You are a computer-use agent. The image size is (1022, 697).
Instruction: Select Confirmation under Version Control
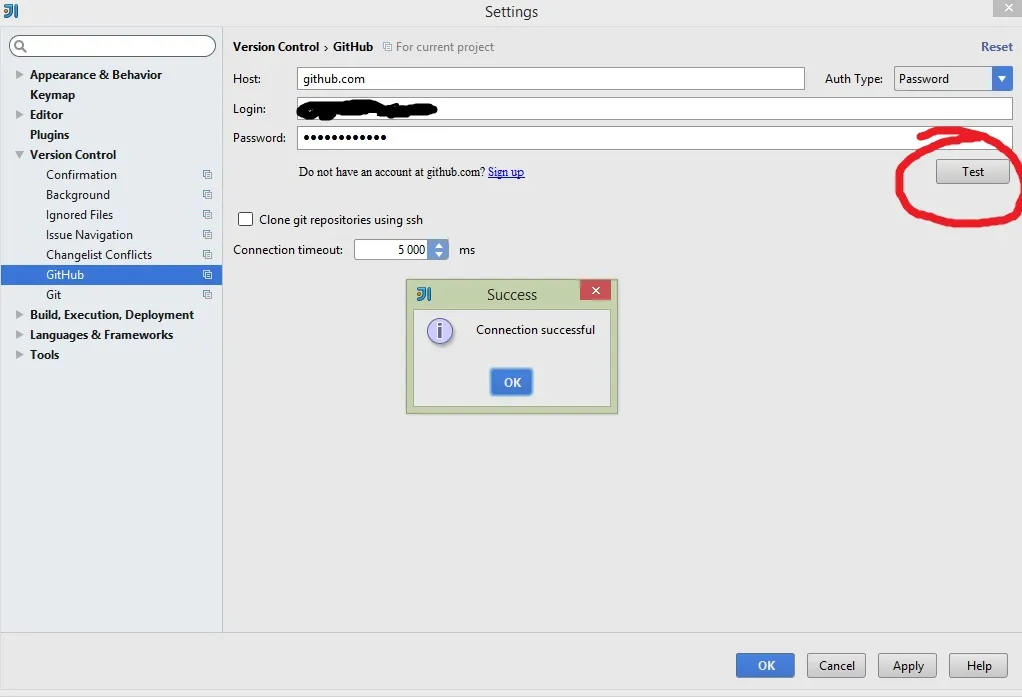pos(81,175)
